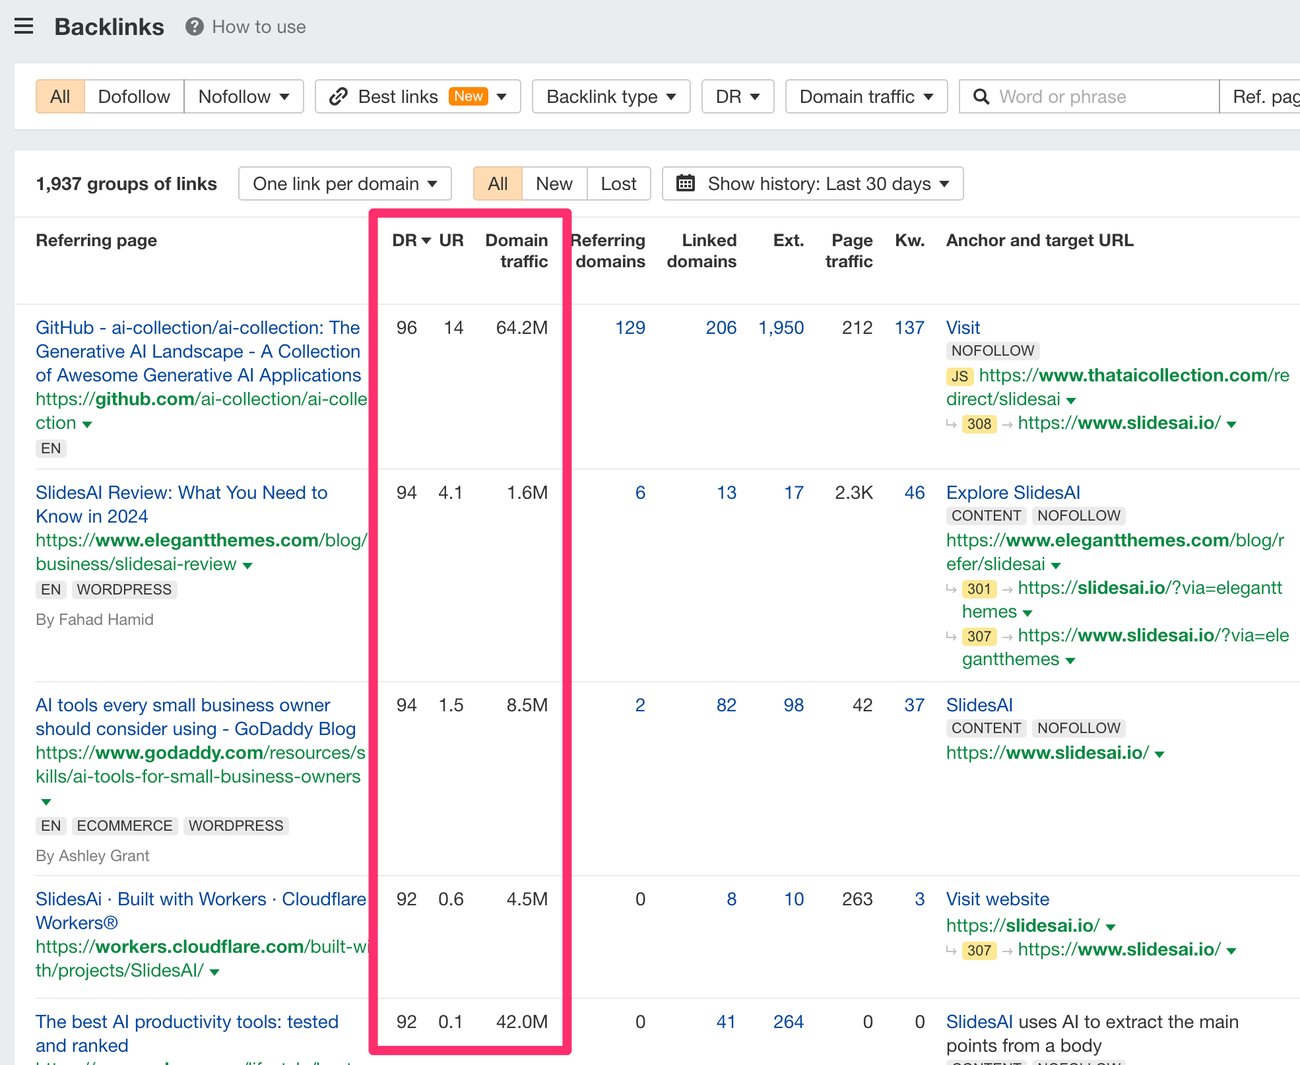Screen dimensions: 1300x1065
Task: Open the One link per domain dropdown
Action: click(x=345, y=184)
